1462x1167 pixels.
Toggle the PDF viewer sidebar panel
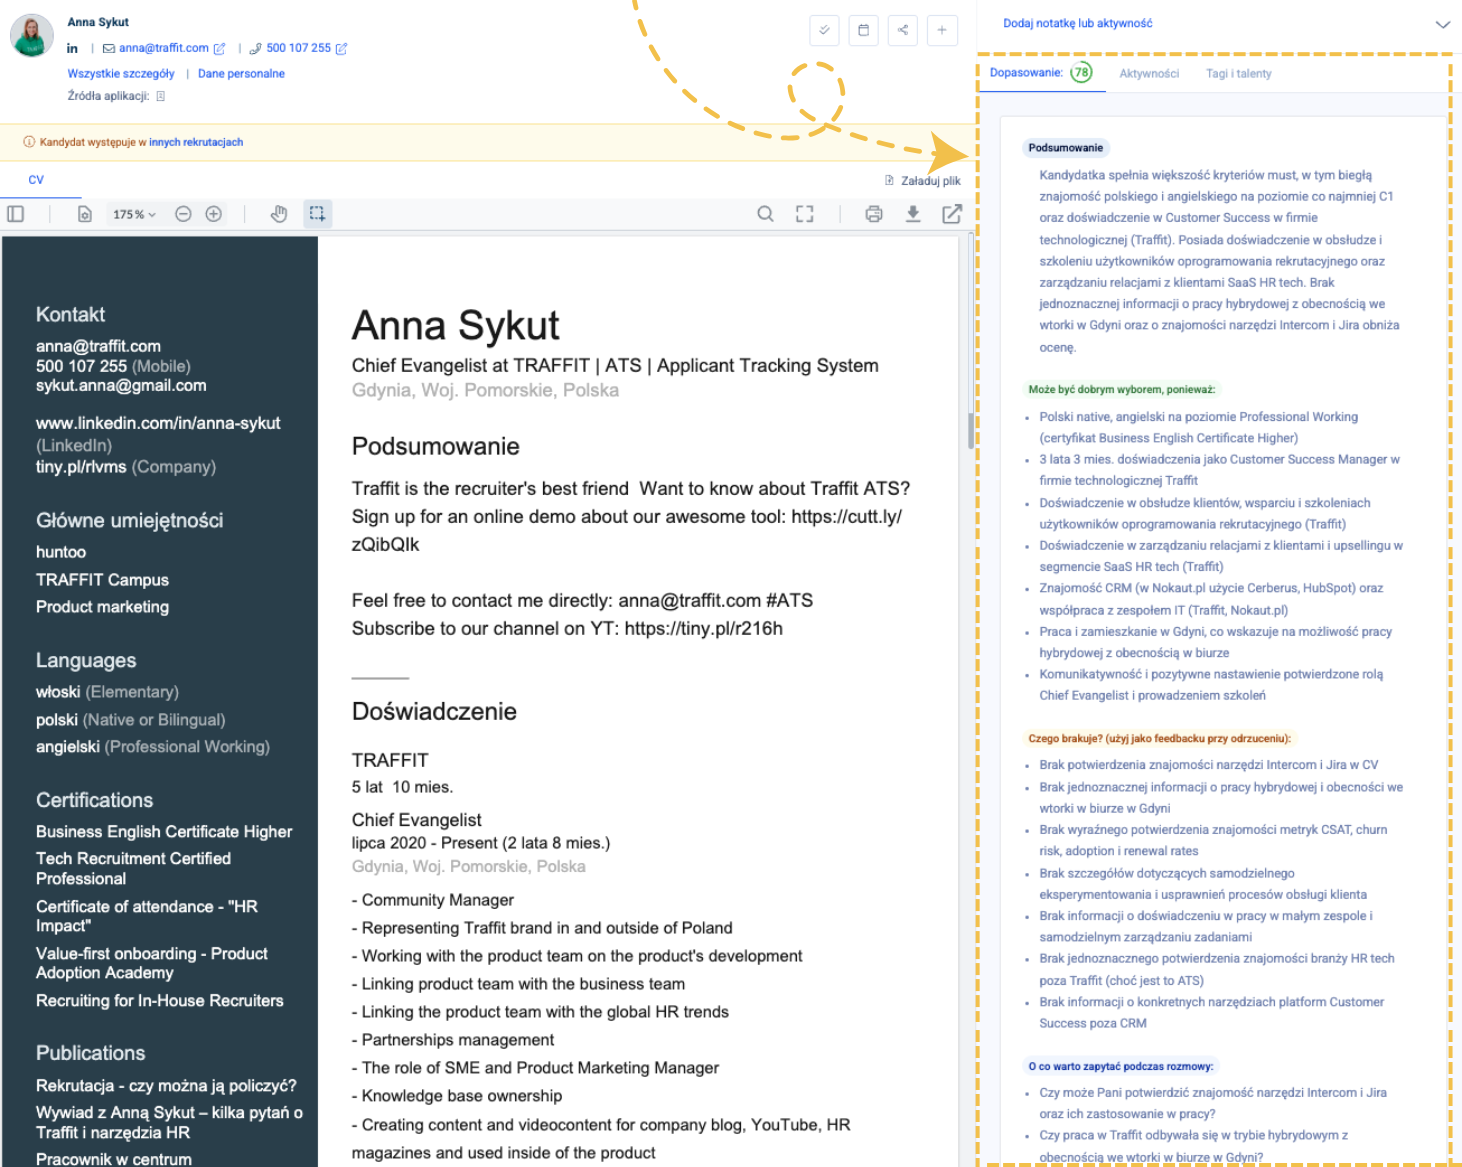tap(15, 214)
